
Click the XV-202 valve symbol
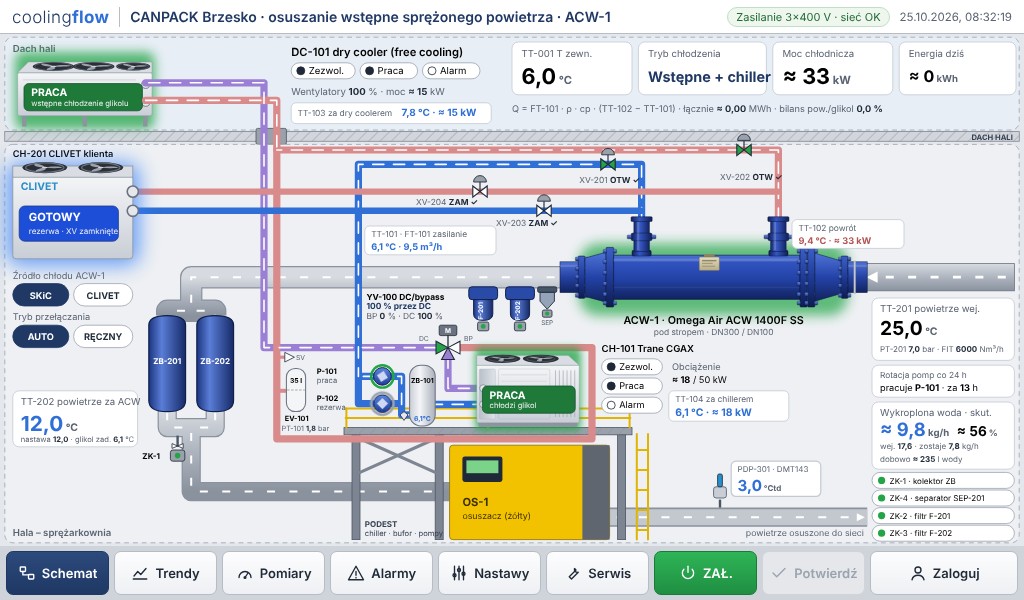[744, 146]
